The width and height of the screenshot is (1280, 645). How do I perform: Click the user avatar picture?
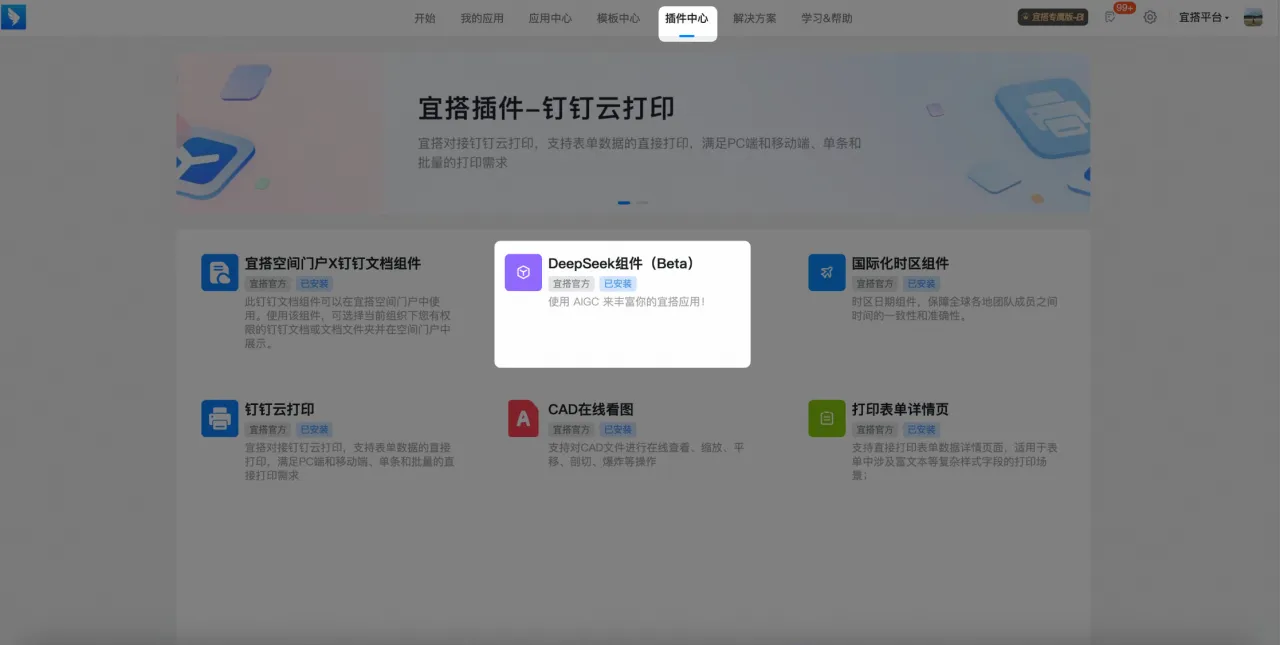pos(1253,17)
